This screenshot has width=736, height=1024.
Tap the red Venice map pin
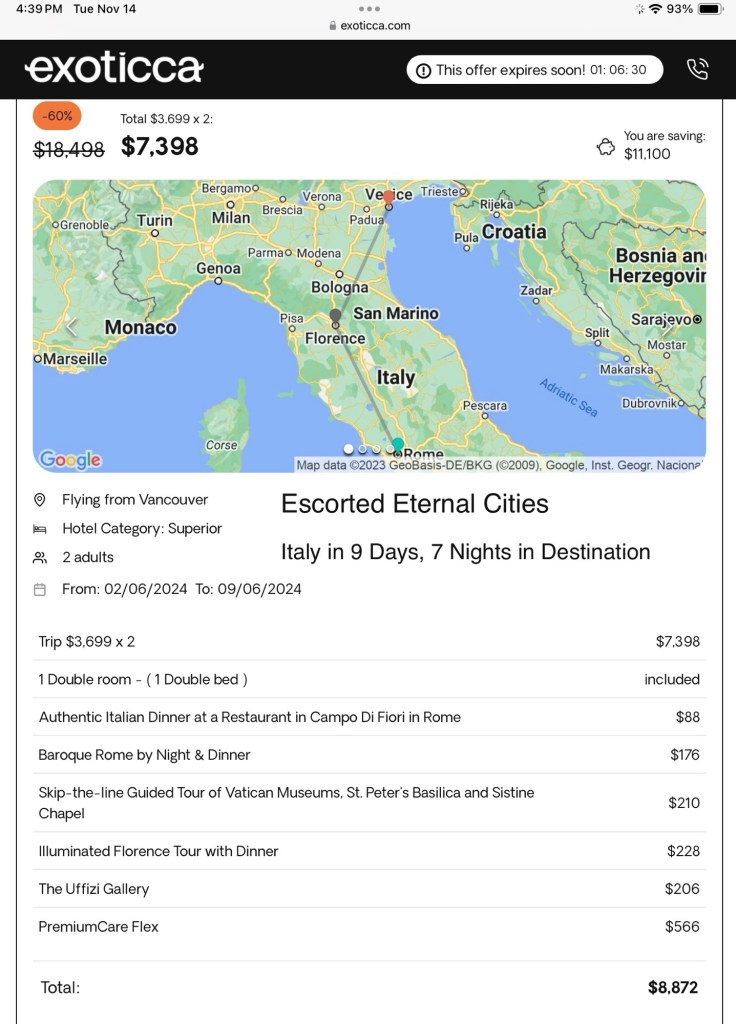tap(388, 198)
